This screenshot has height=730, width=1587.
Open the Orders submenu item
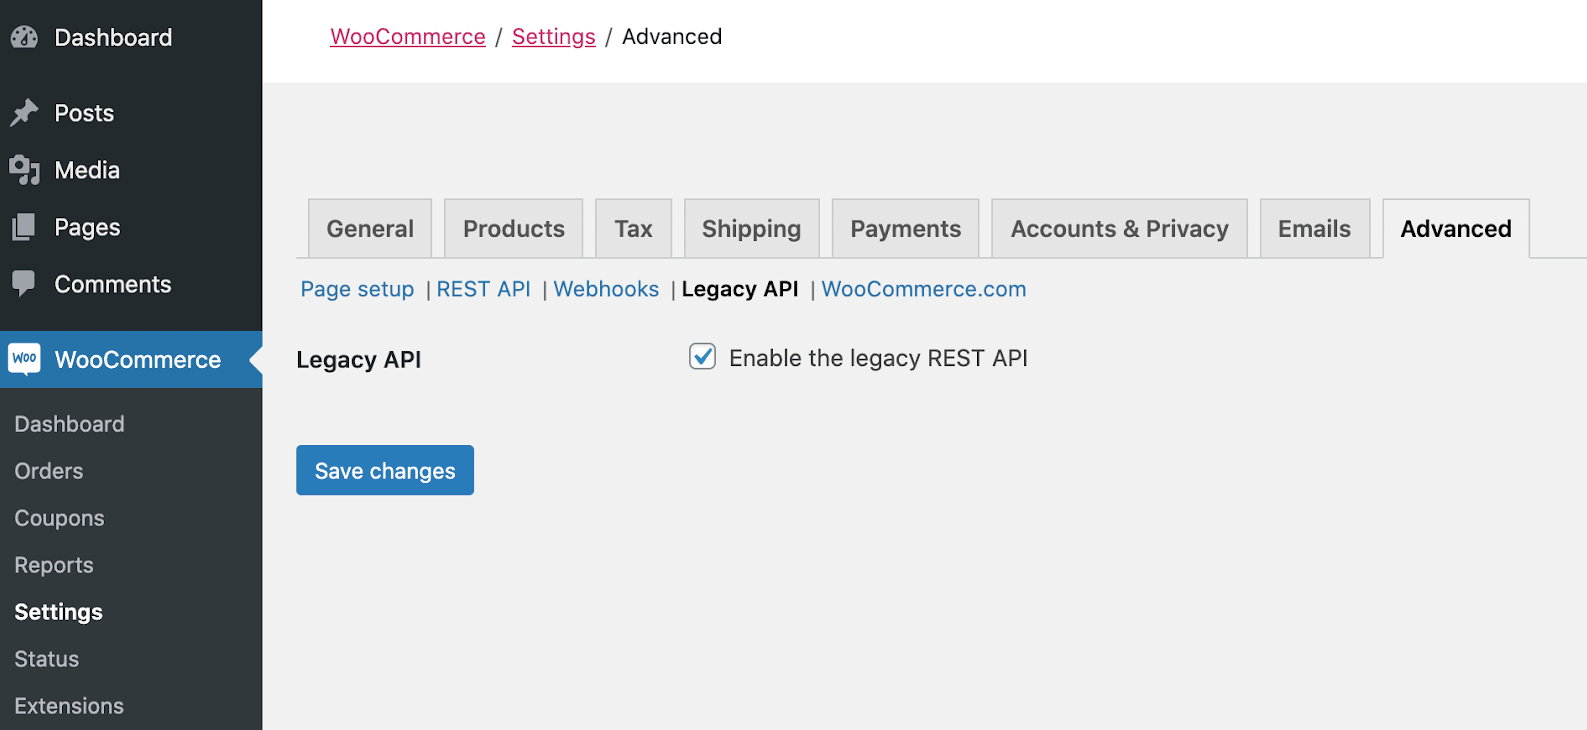(49, 471)
